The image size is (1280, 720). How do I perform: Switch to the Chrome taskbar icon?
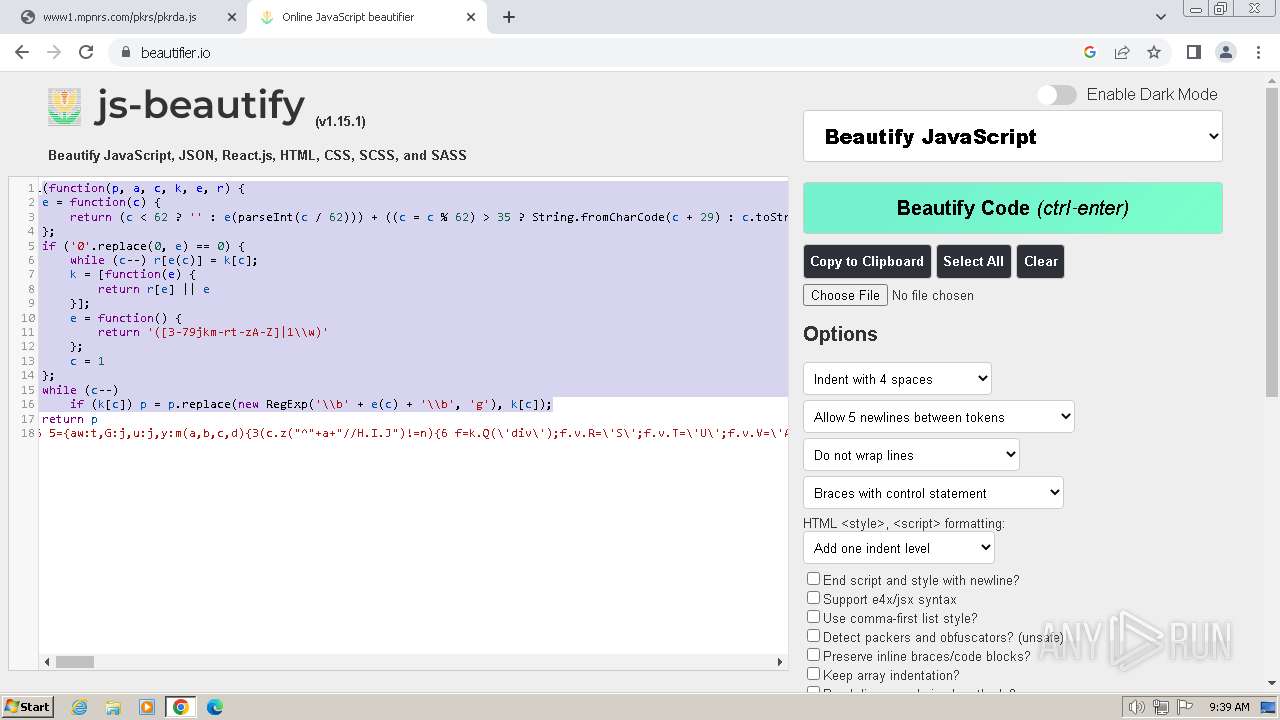coord(181,707)
